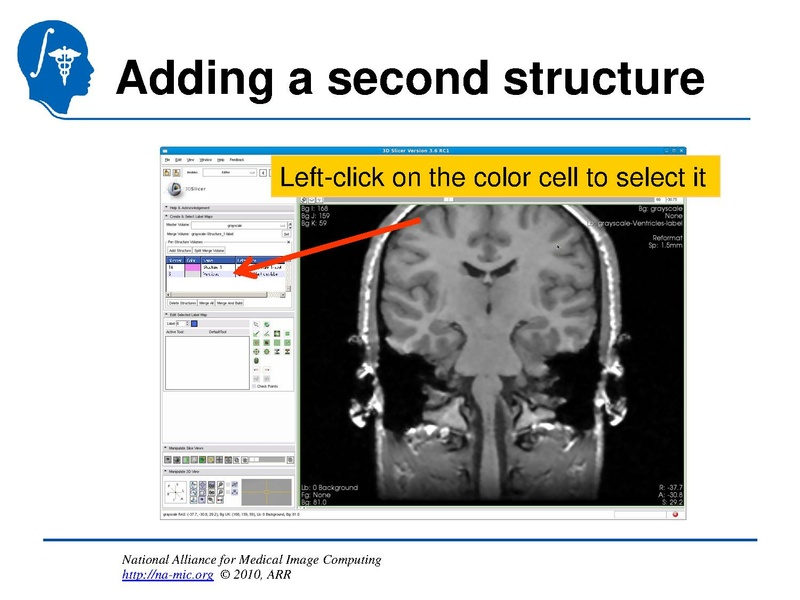Click the pink color cell for Structure 1

point(193,268)
